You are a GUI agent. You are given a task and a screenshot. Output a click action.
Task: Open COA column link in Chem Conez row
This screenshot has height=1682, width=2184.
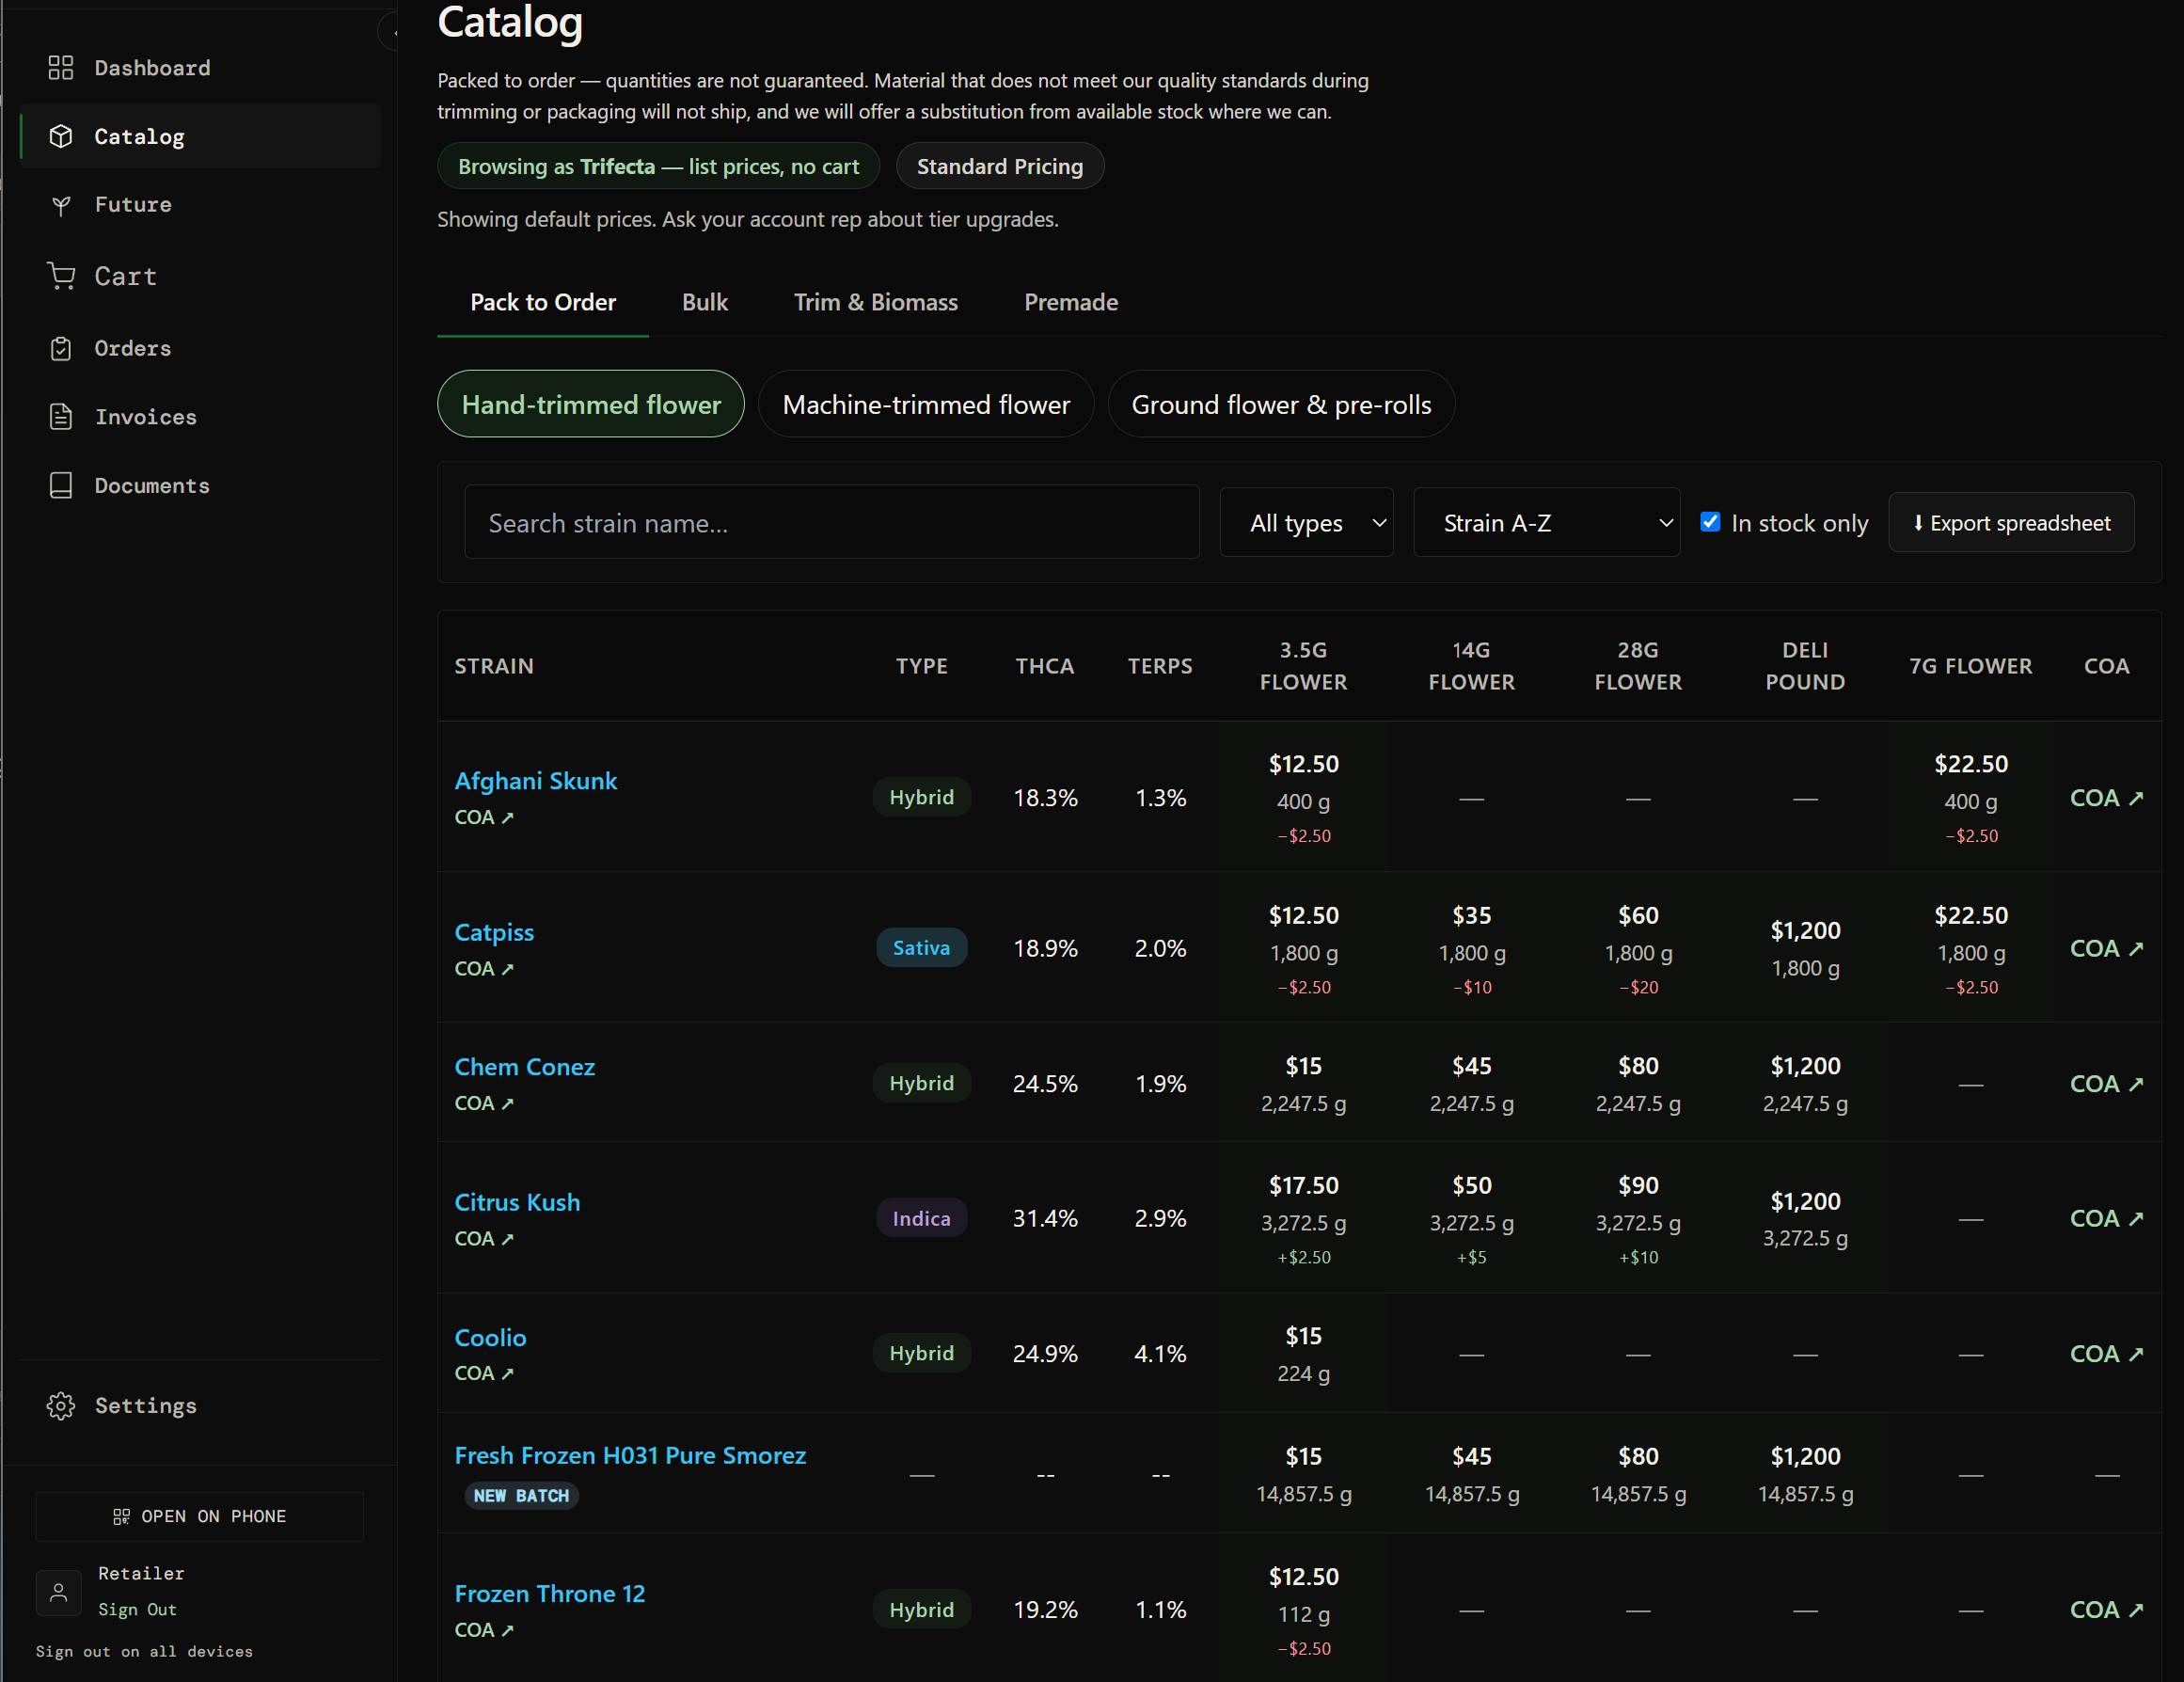(x=2106, y=1083)
